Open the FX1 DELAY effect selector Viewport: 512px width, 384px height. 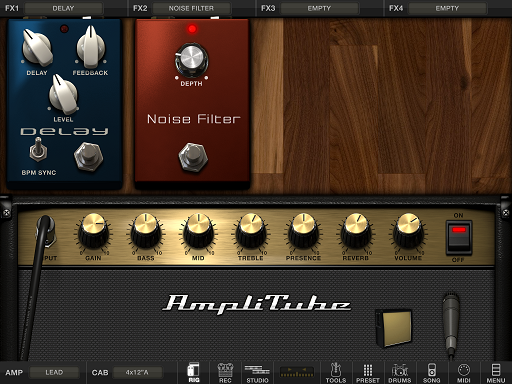pos(63,8)
